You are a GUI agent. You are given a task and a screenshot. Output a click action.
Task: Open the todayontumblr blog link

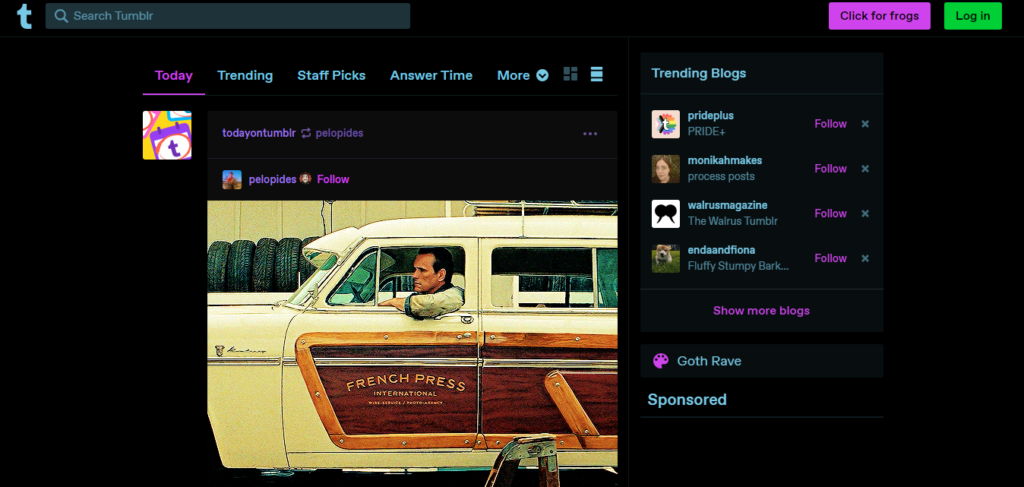tap(259, 133)
